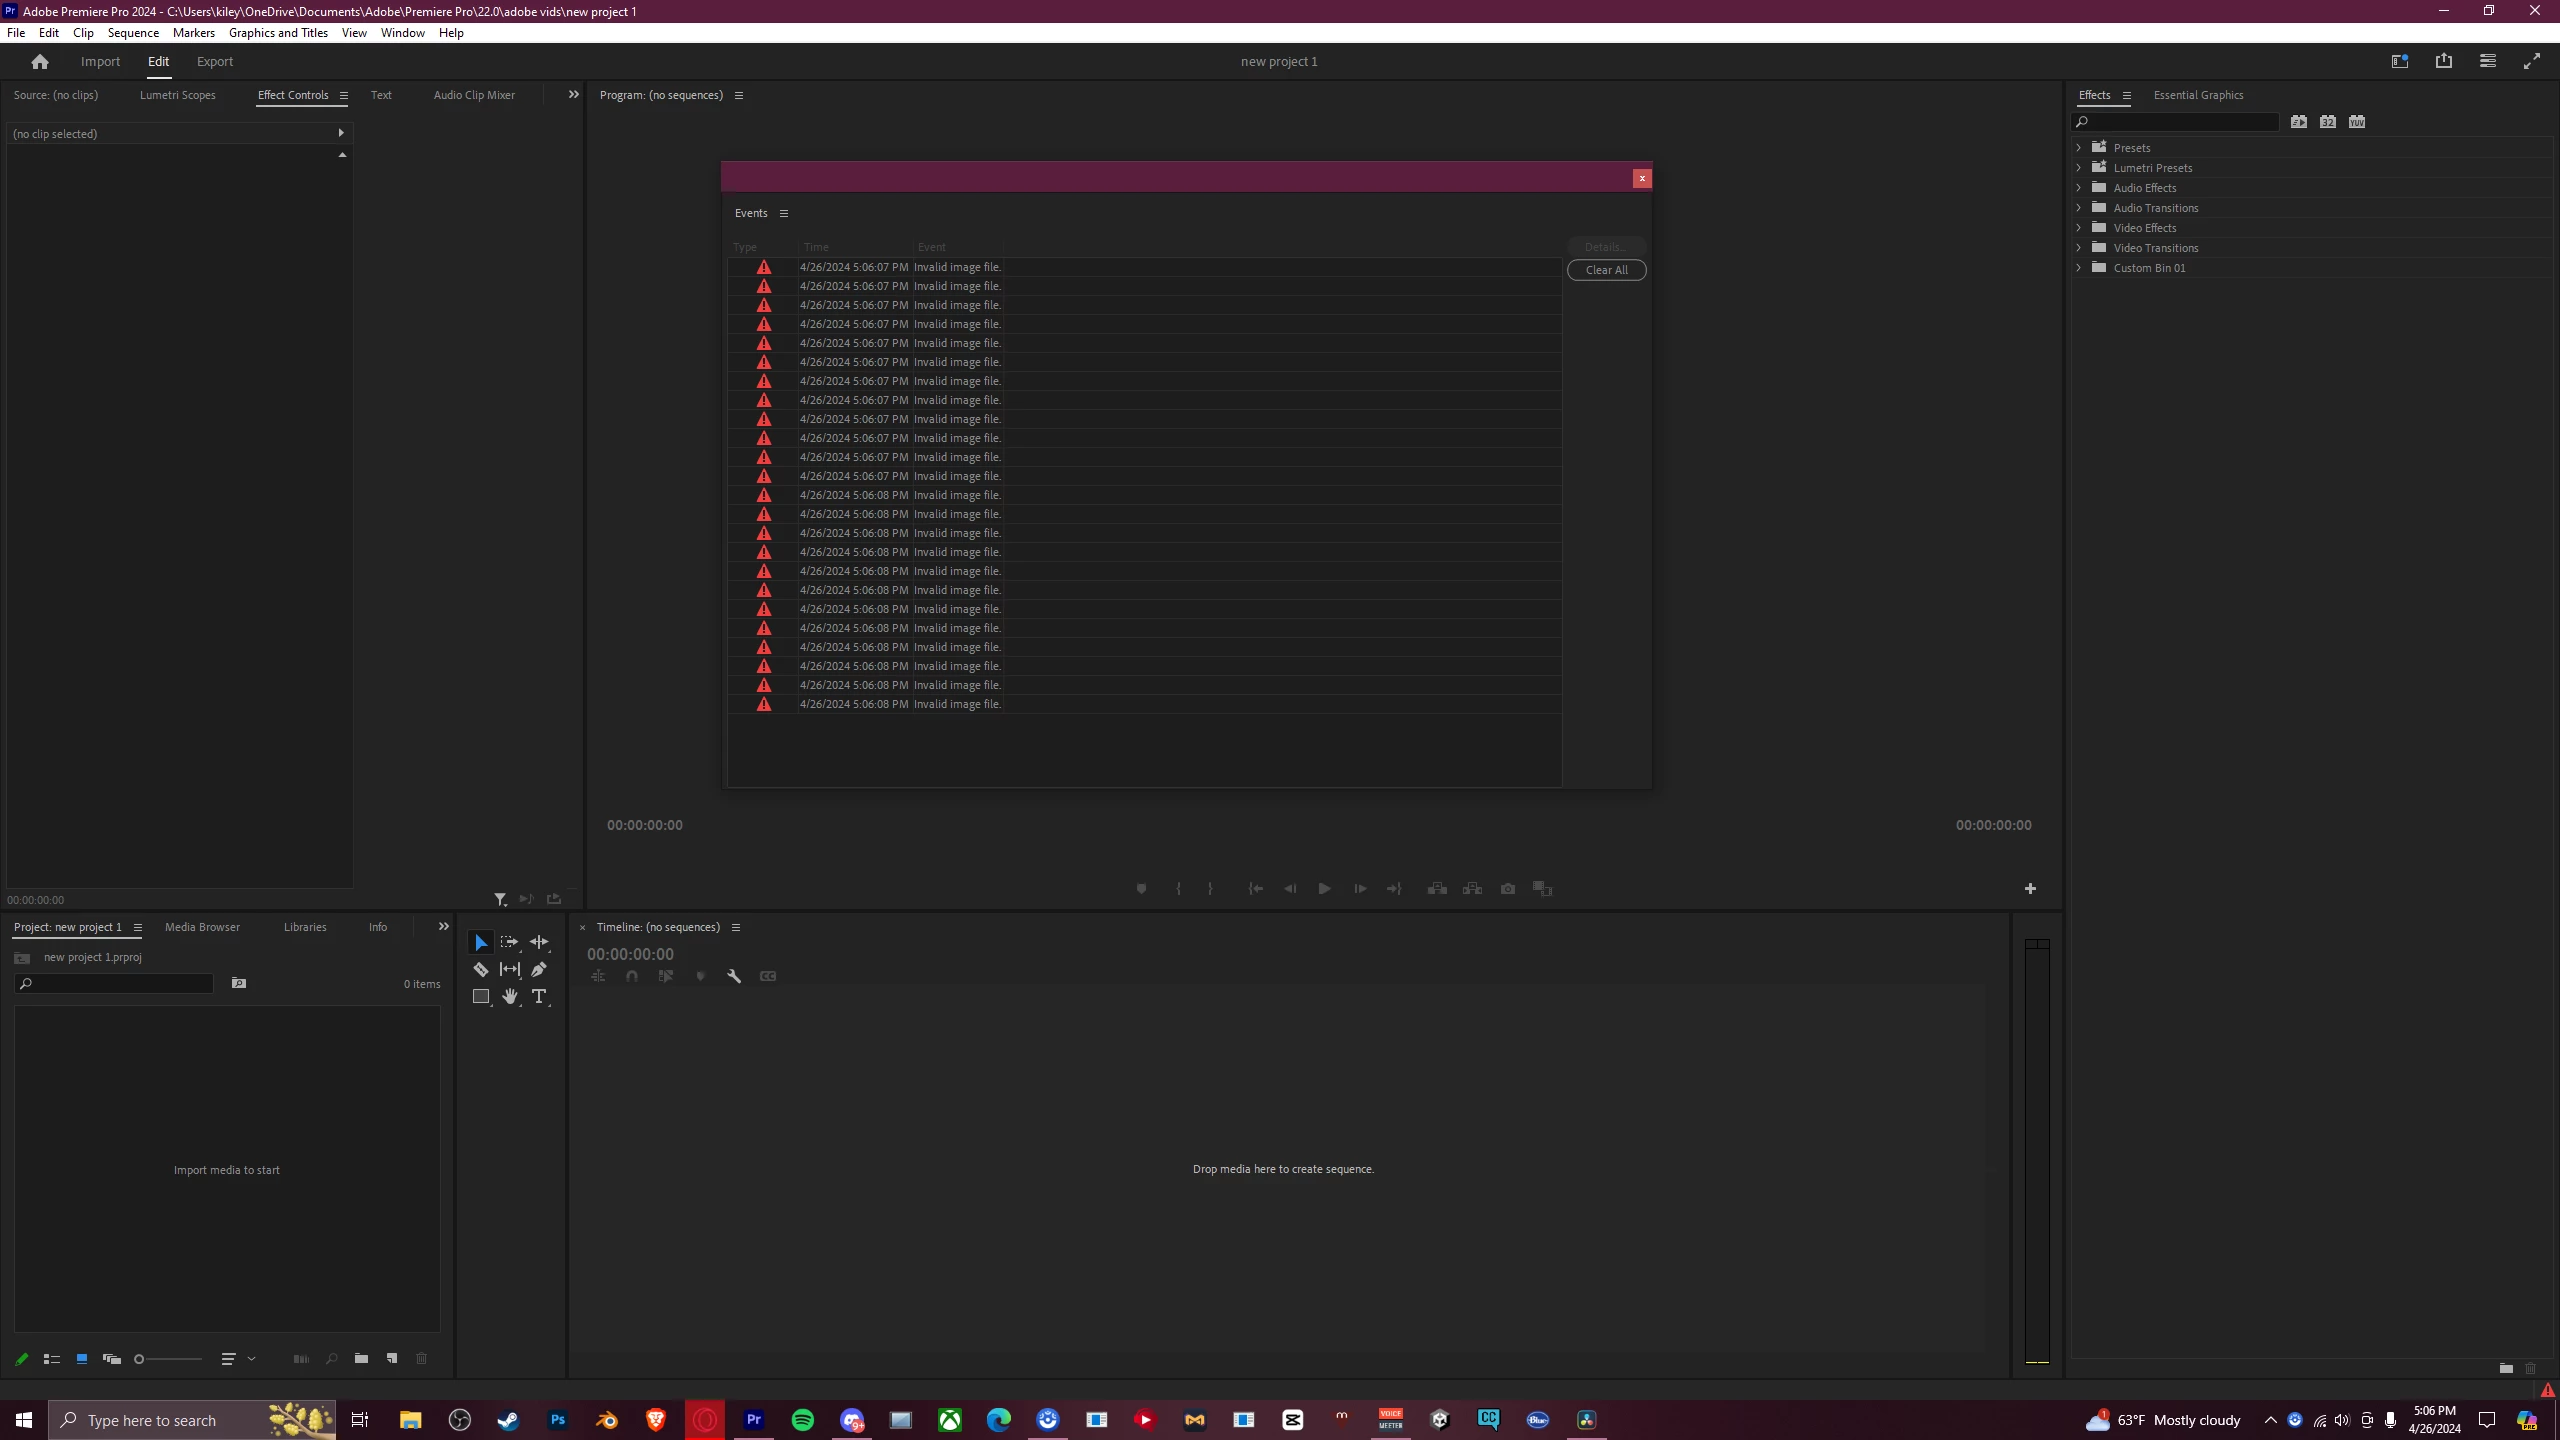Switch to the Media Browser tab
The height and width of the screenshot is (1440, 2560).
(202, 927)
